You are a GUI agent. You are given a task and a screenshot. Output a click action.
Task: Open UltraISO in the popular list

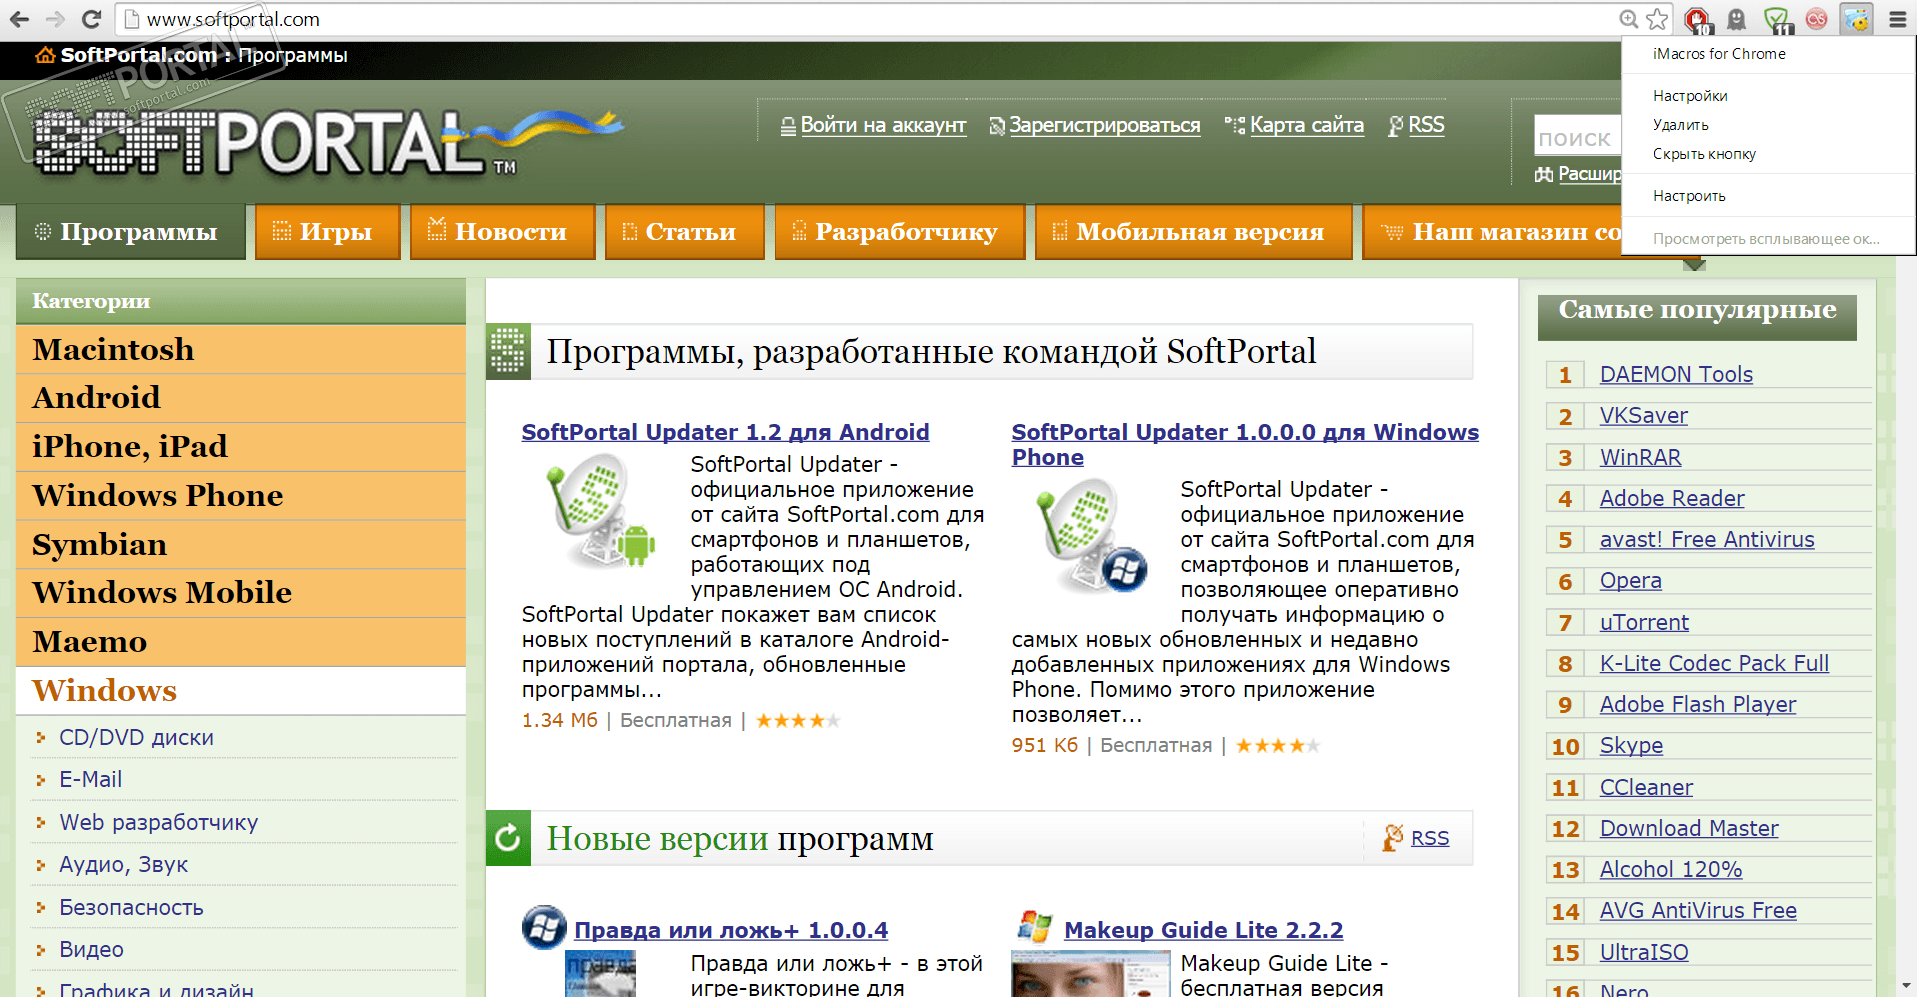[1644, 953]
